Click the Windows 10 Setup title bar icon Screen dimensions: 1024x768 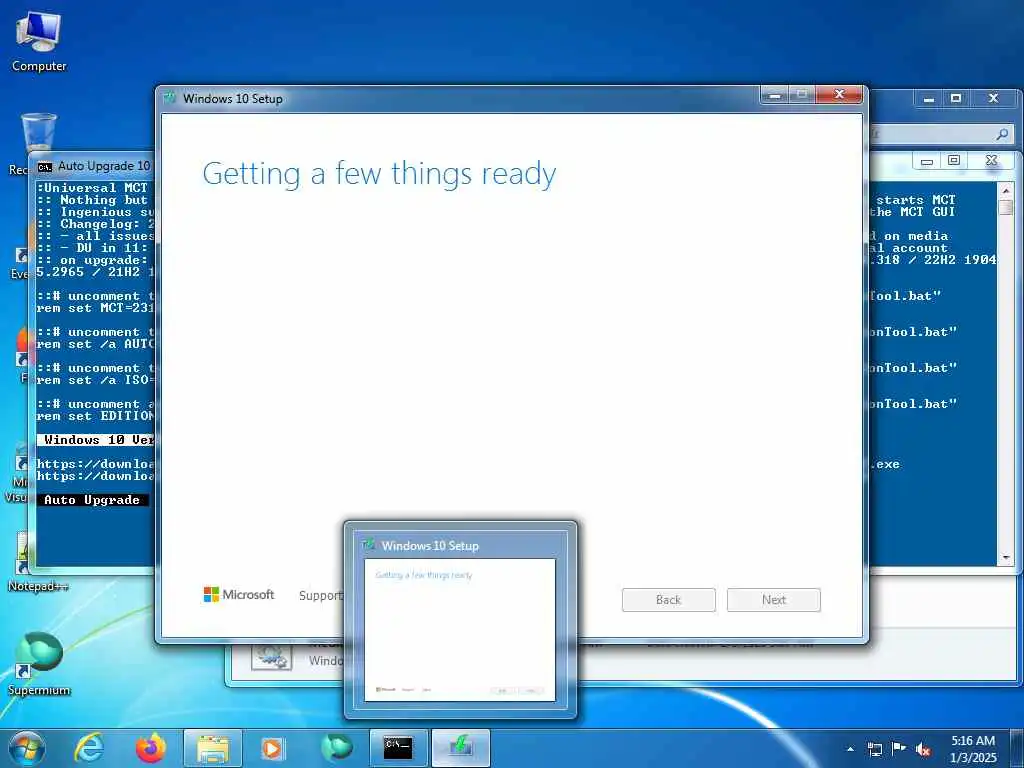click(170, 98)
